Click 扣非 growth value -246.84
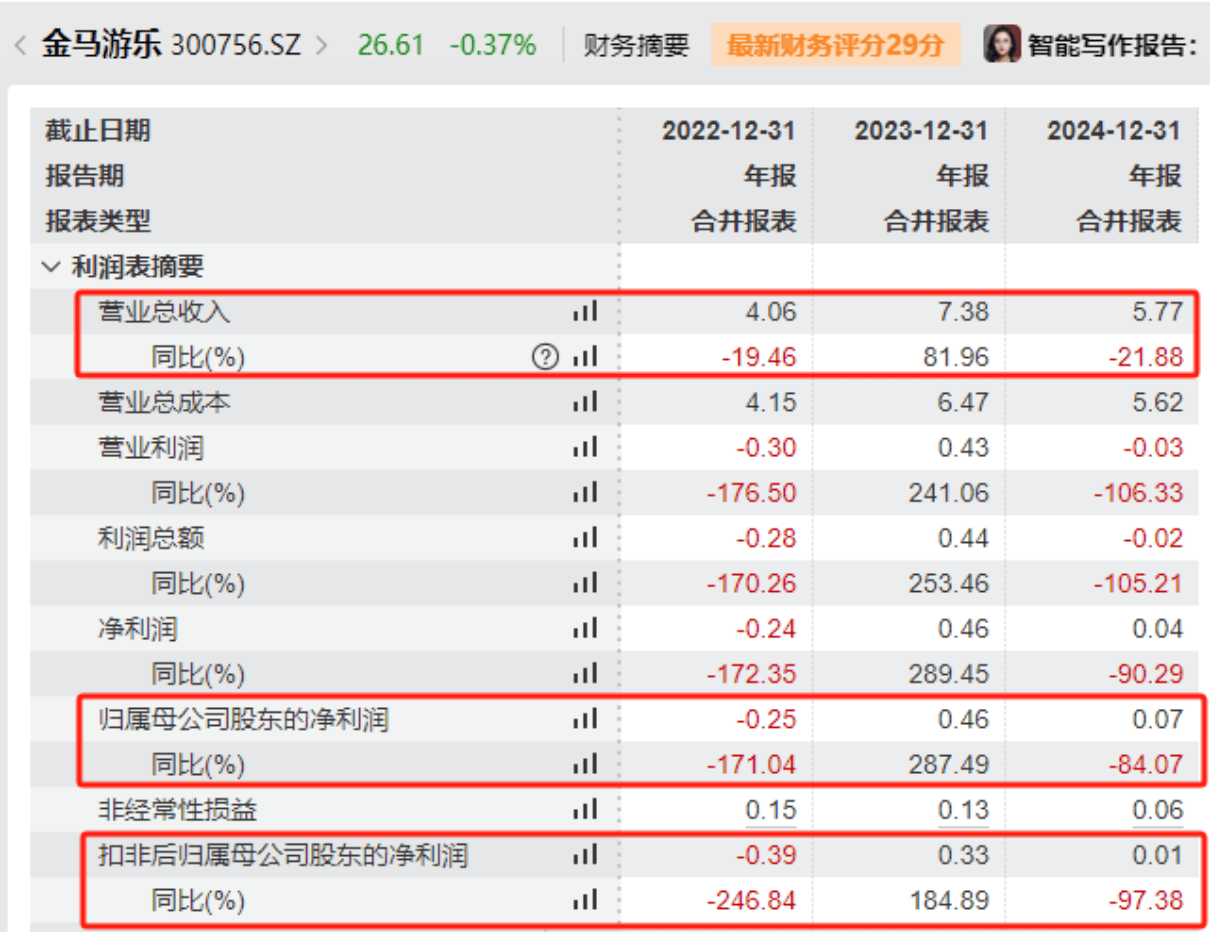Viewport: 1210px width, 933px height. 753,901
